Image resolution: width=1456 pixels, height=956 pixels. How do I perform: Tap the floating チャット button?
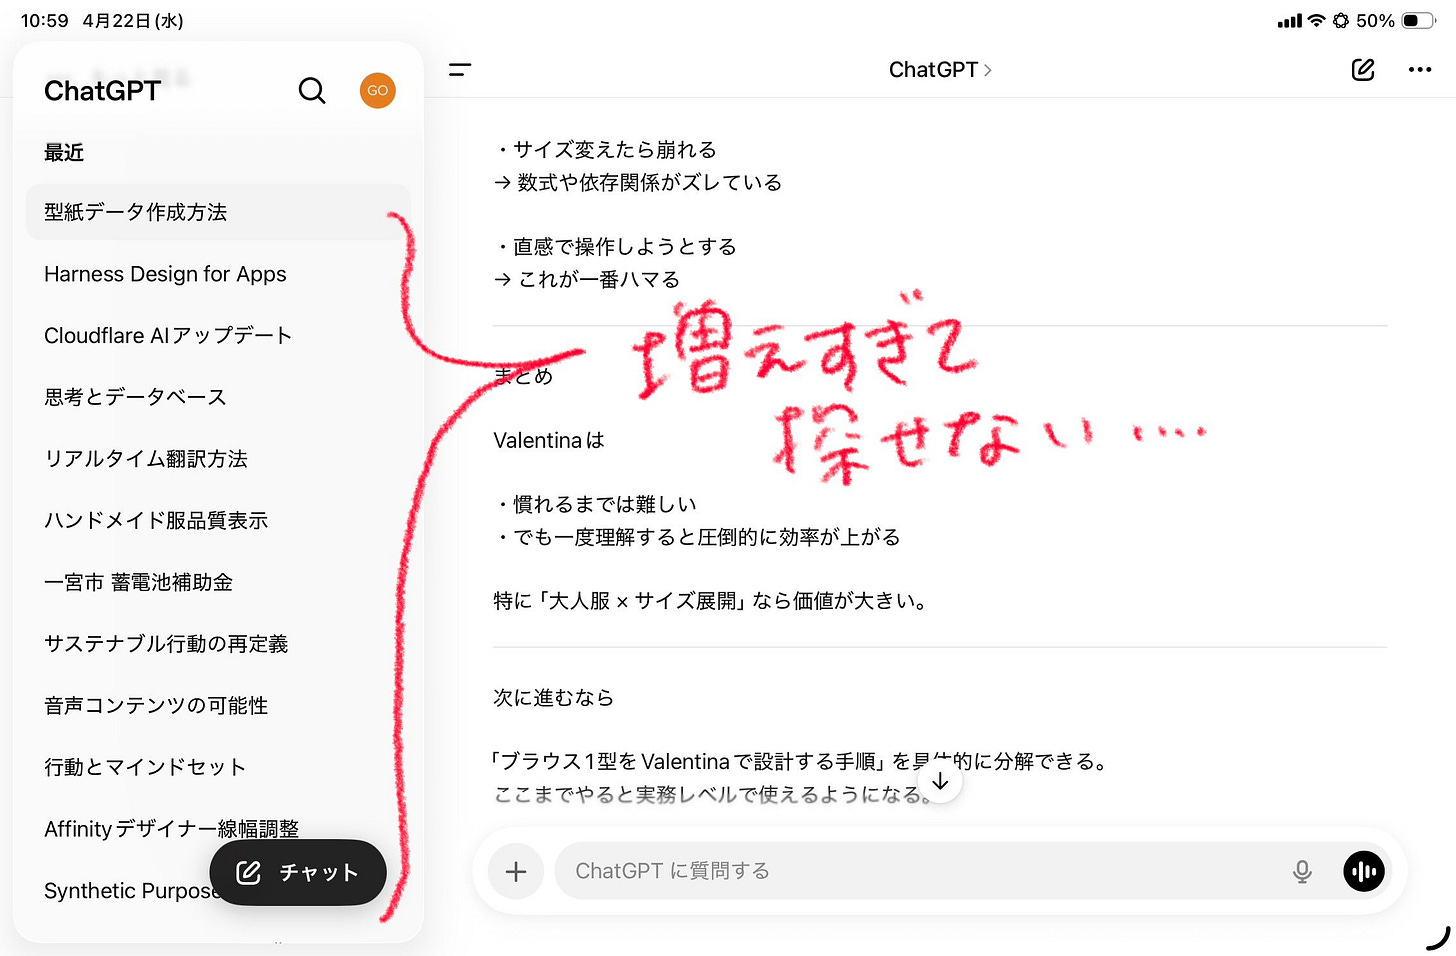[x=298, y=872]
